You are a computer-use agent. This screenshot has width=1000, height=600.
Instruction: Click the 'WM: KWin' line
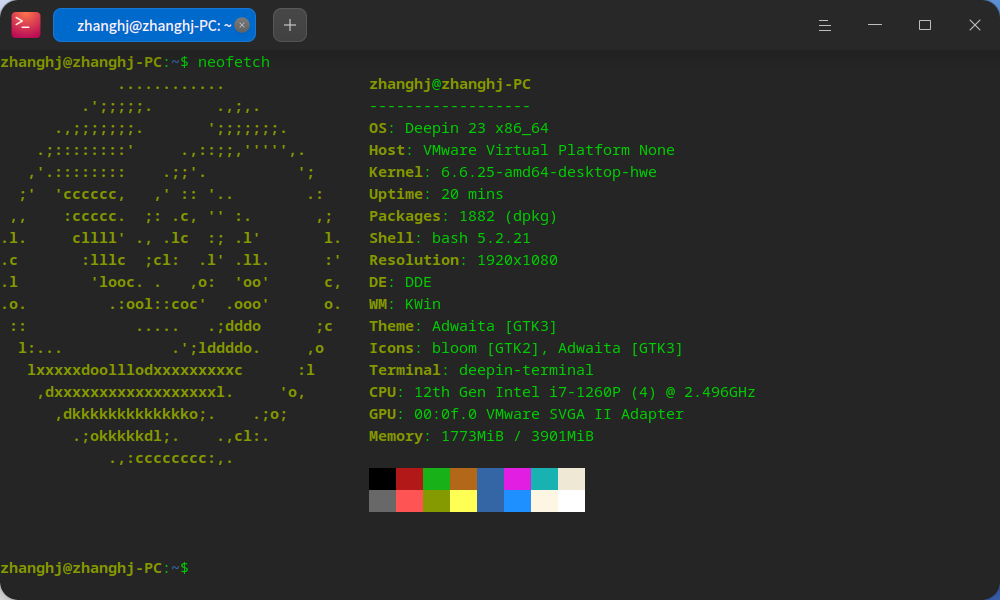click(x=404, y=304)
